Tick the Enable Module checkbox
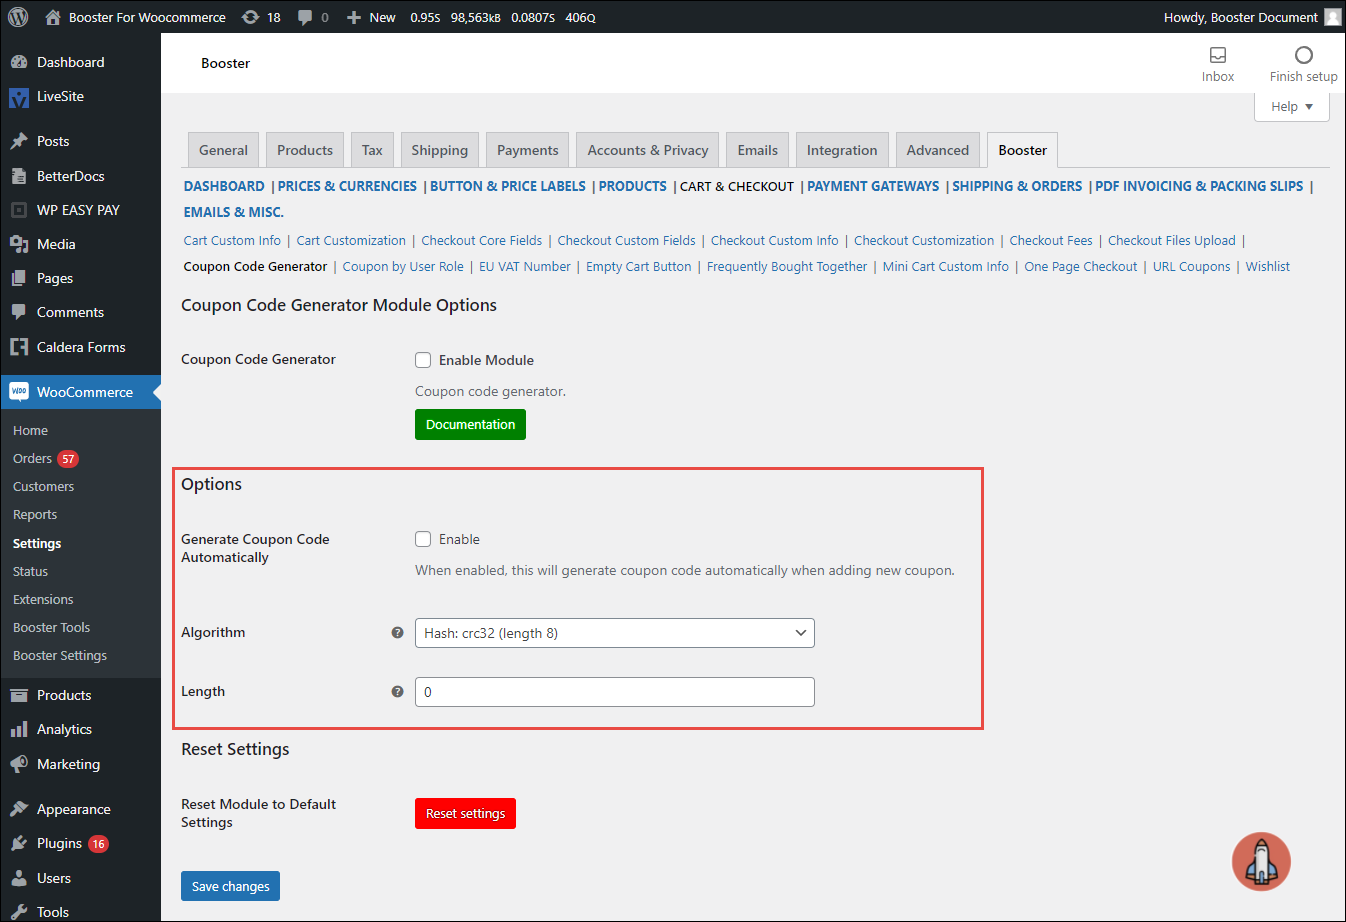Image resolution: width=1346 pixels, height=922 pixels. click(423, 360)
